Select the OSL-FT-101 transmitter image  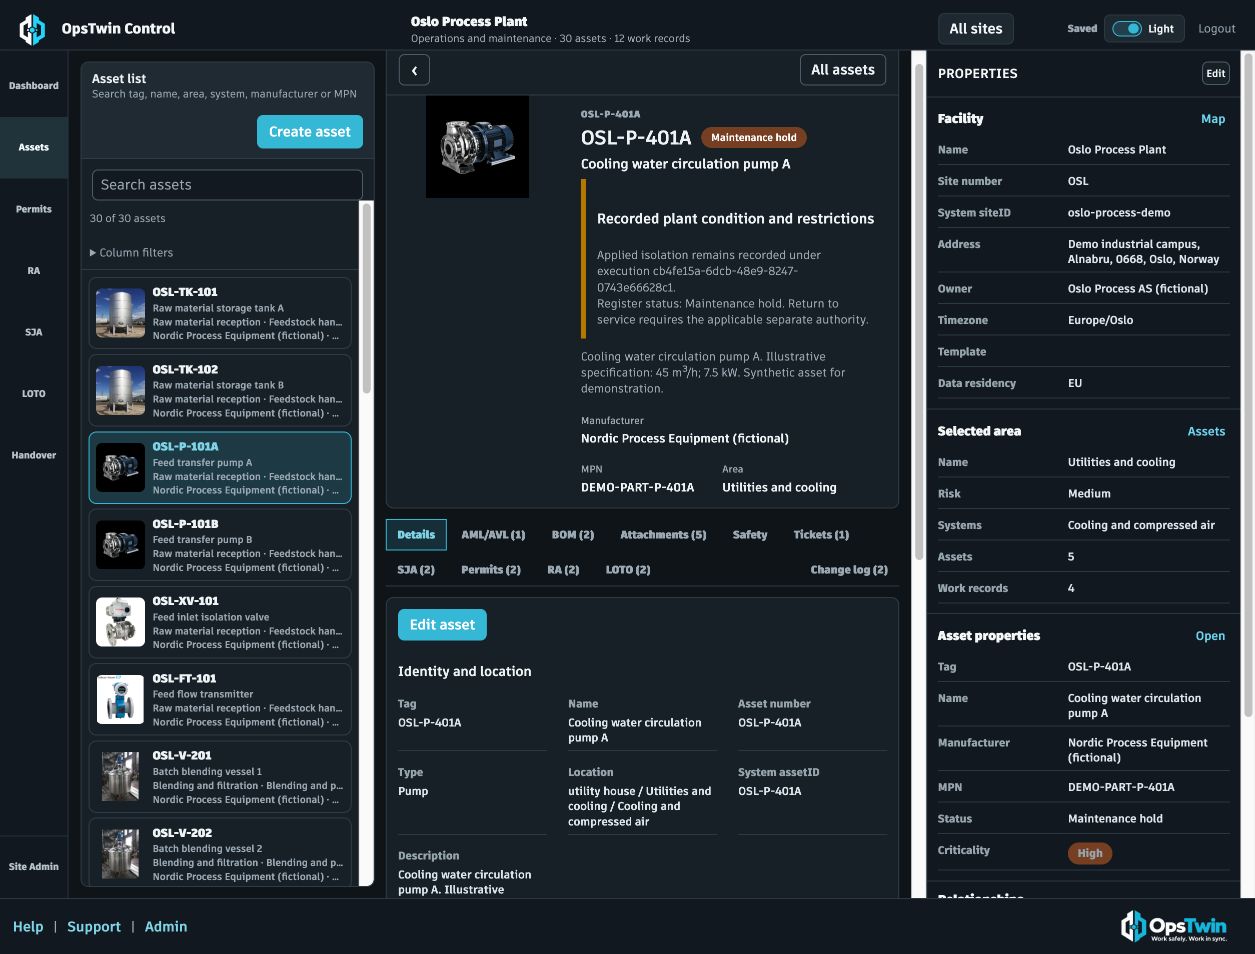coord(121,699)
